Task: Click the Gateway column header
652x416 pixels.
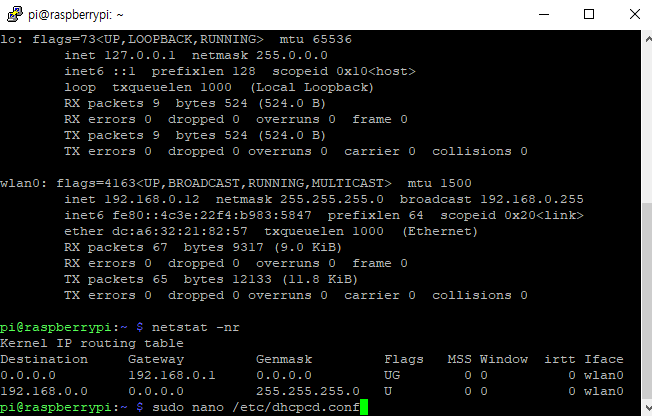Action: coord(156,359)
